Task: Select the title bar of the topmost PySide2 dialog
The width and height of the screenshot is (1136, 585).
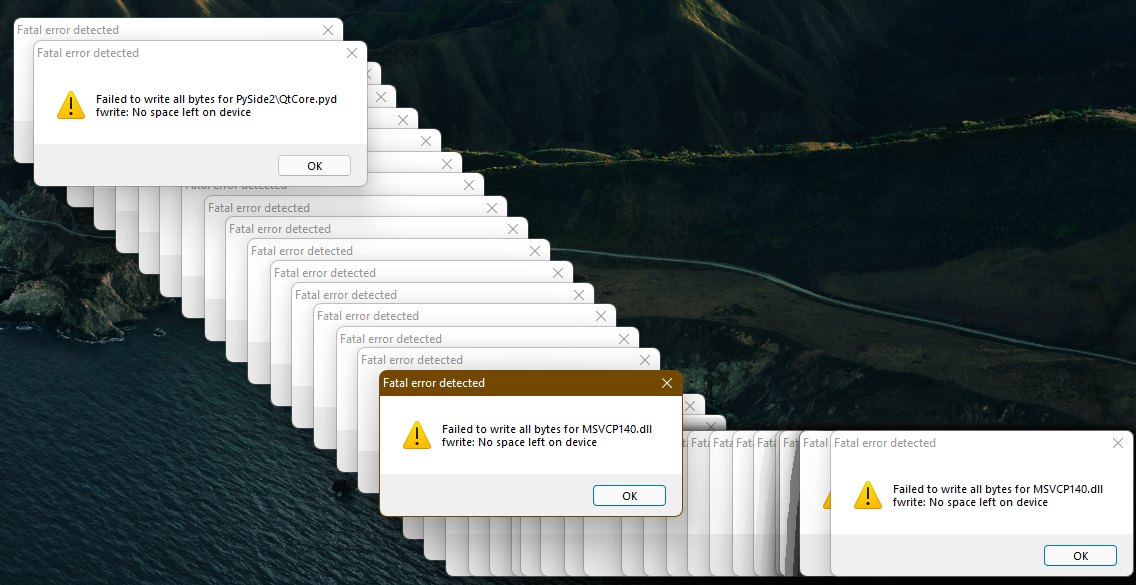Action: (x=150, y=52)
